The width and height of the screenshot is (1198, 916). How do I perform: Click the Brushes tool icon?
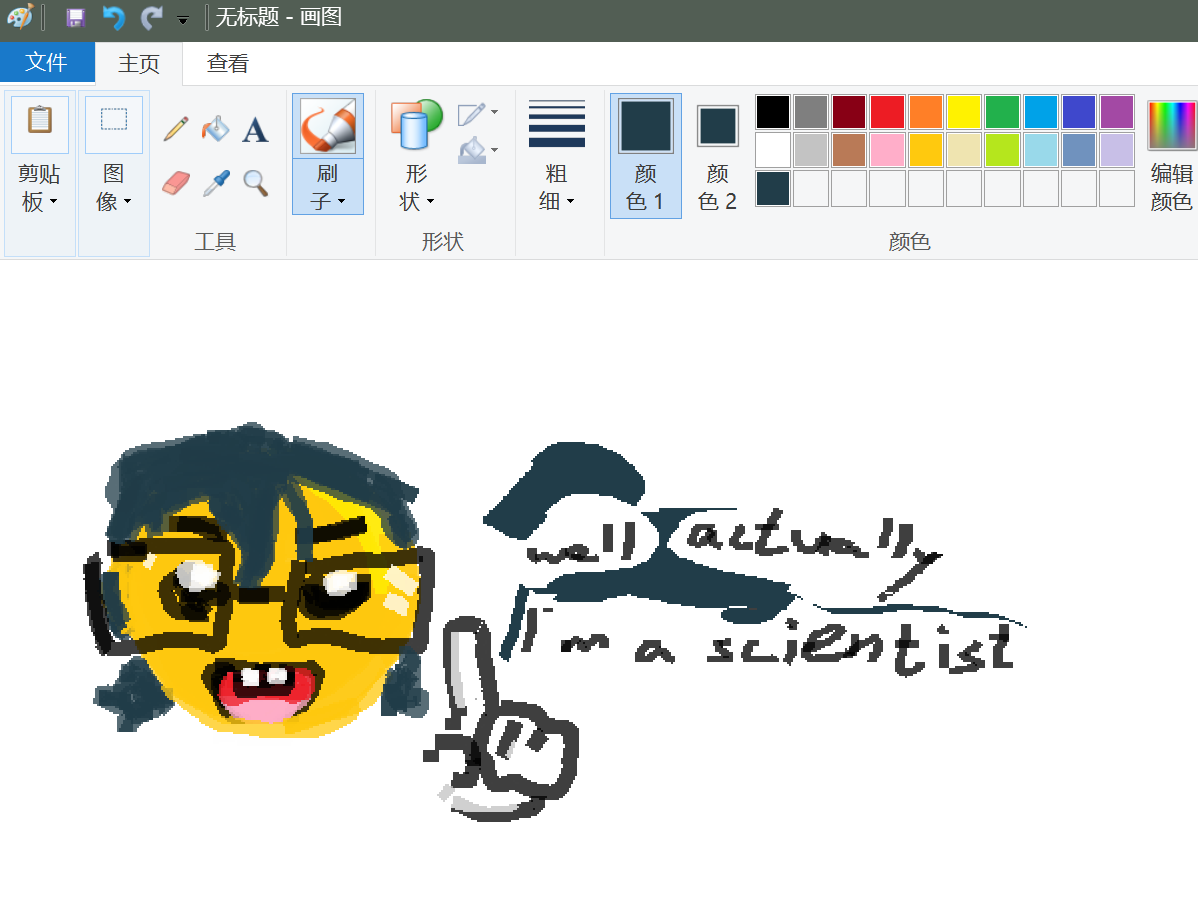[x=328, y=126]
